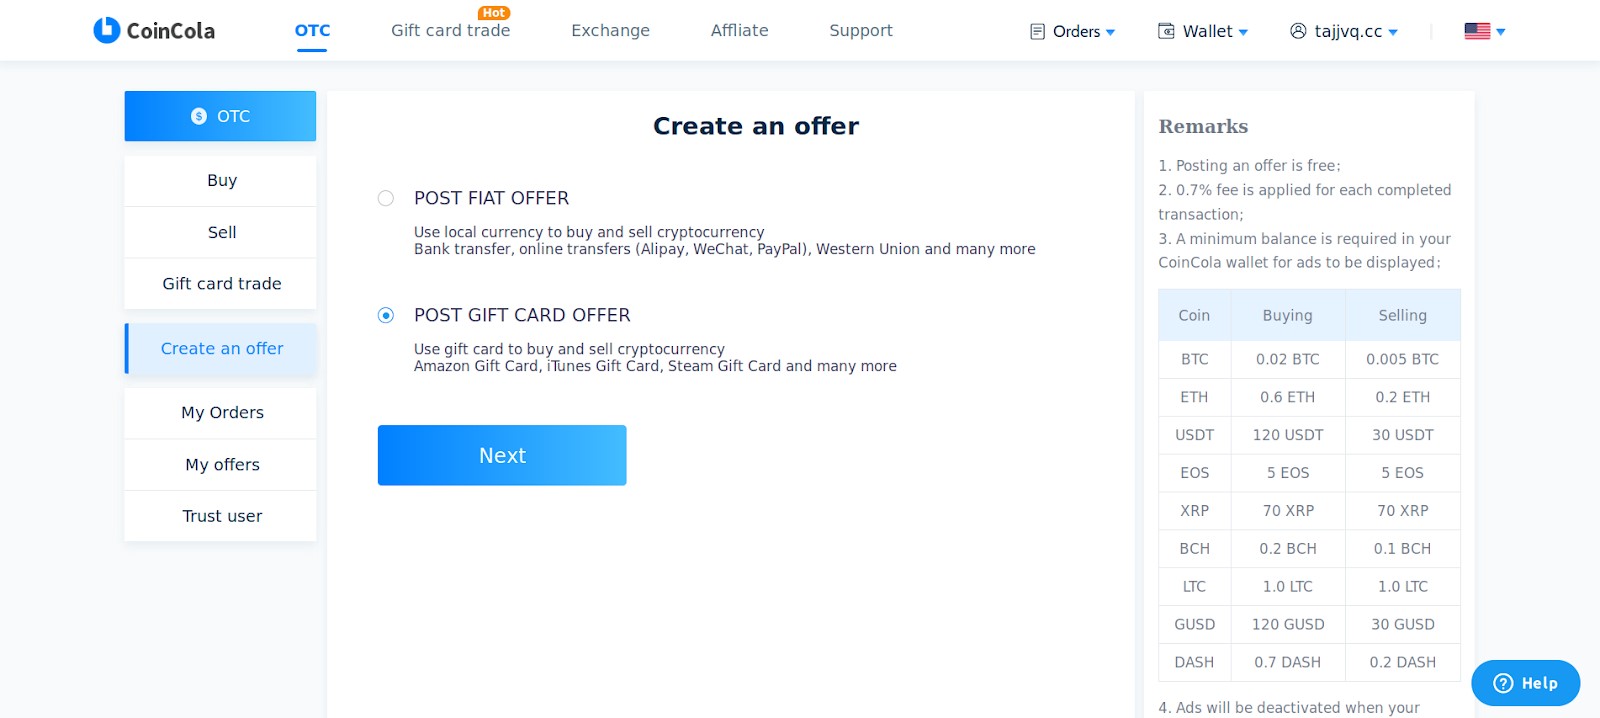
Task: Select Buy in the sidebar
Action: (220, 181)
